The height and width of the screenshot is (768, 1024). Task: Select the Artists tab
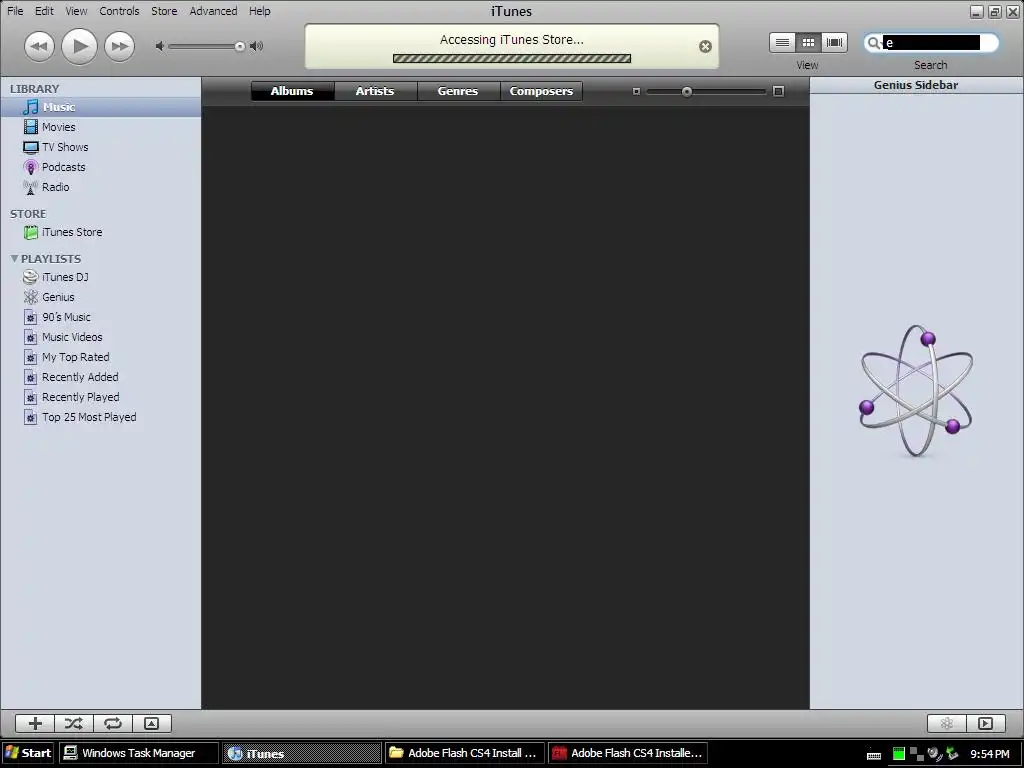click(375, 91)
